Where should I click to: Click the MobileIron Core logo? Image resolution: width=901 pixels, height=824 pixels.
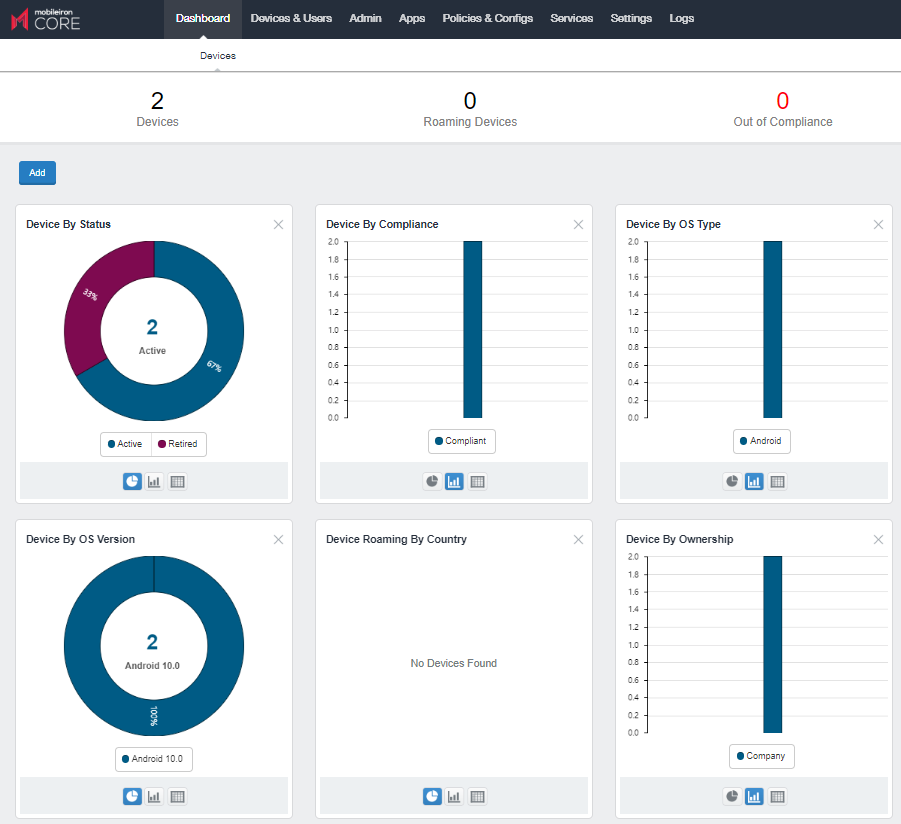(x=45, y=19)
